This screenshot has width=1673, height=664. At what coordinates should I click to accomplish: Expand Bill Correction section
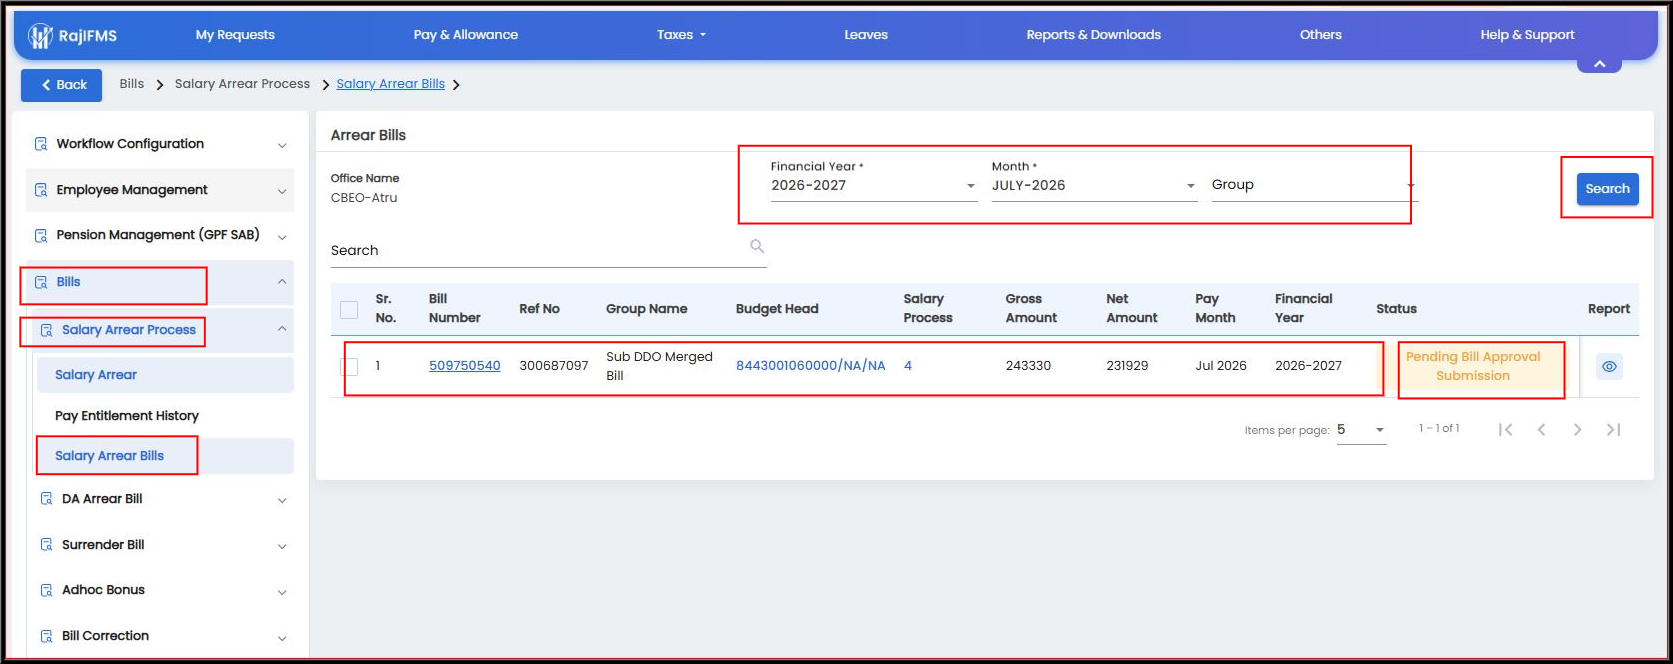(282, 638)
